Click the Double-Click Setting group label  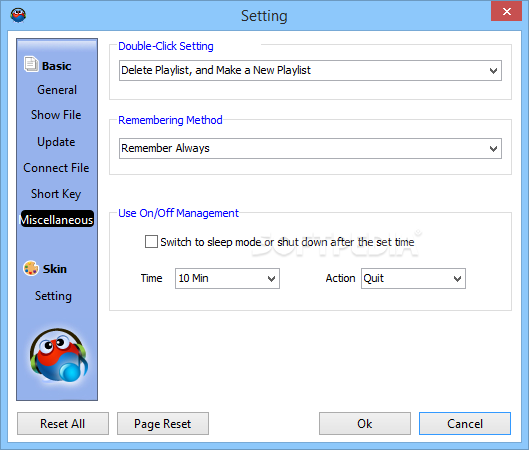166,46
